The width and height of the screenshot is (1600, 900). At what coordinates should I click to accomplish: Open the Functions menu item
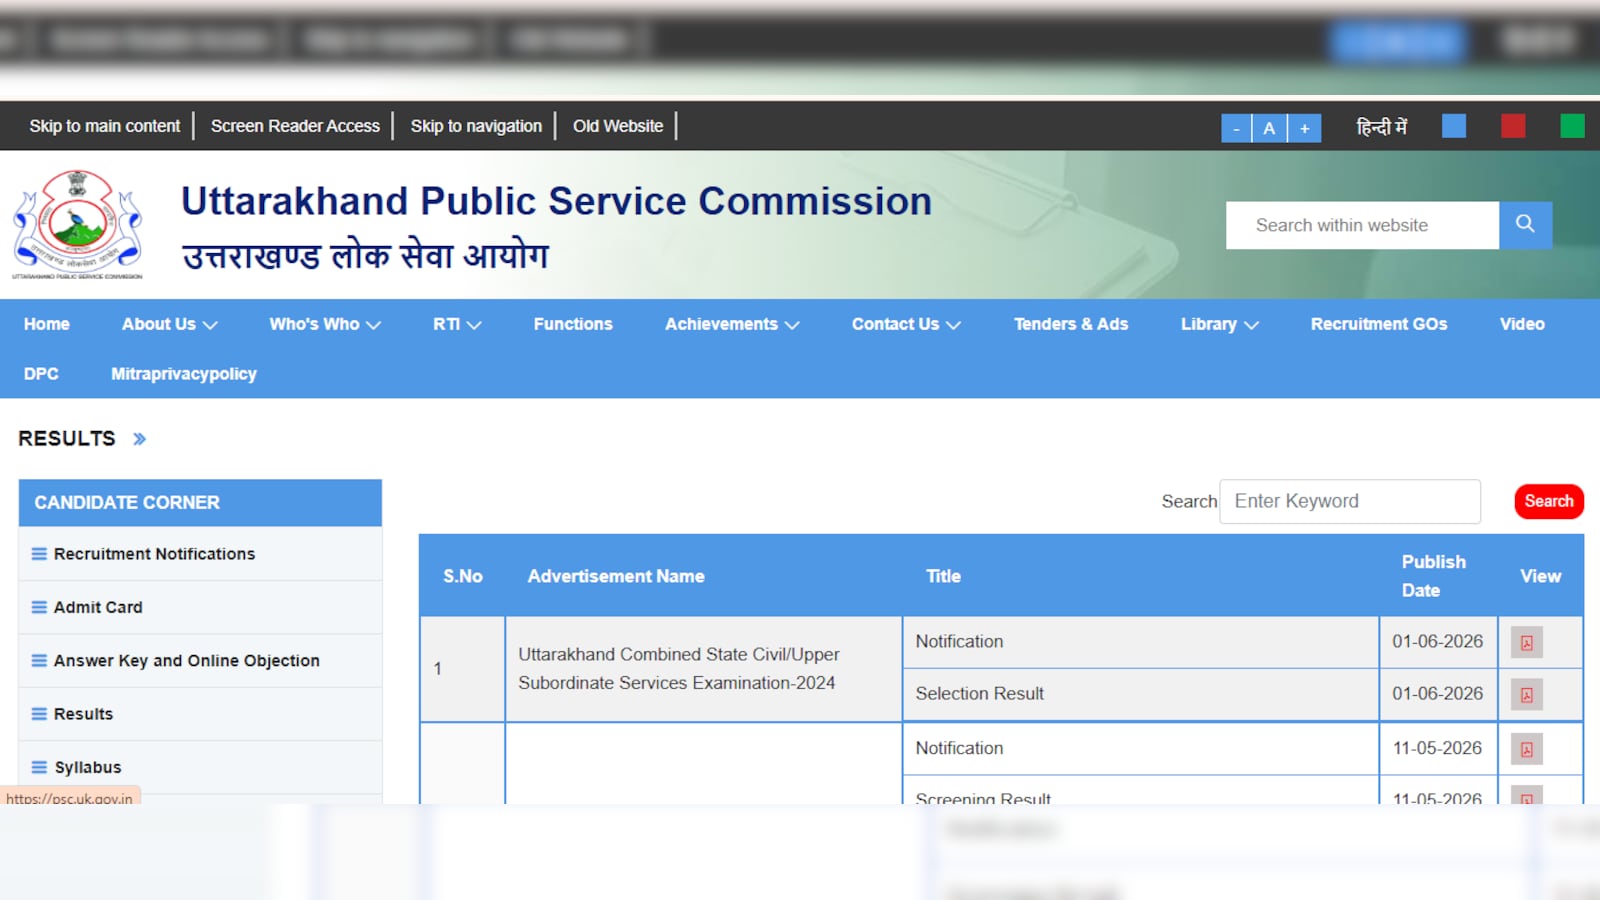573,324
